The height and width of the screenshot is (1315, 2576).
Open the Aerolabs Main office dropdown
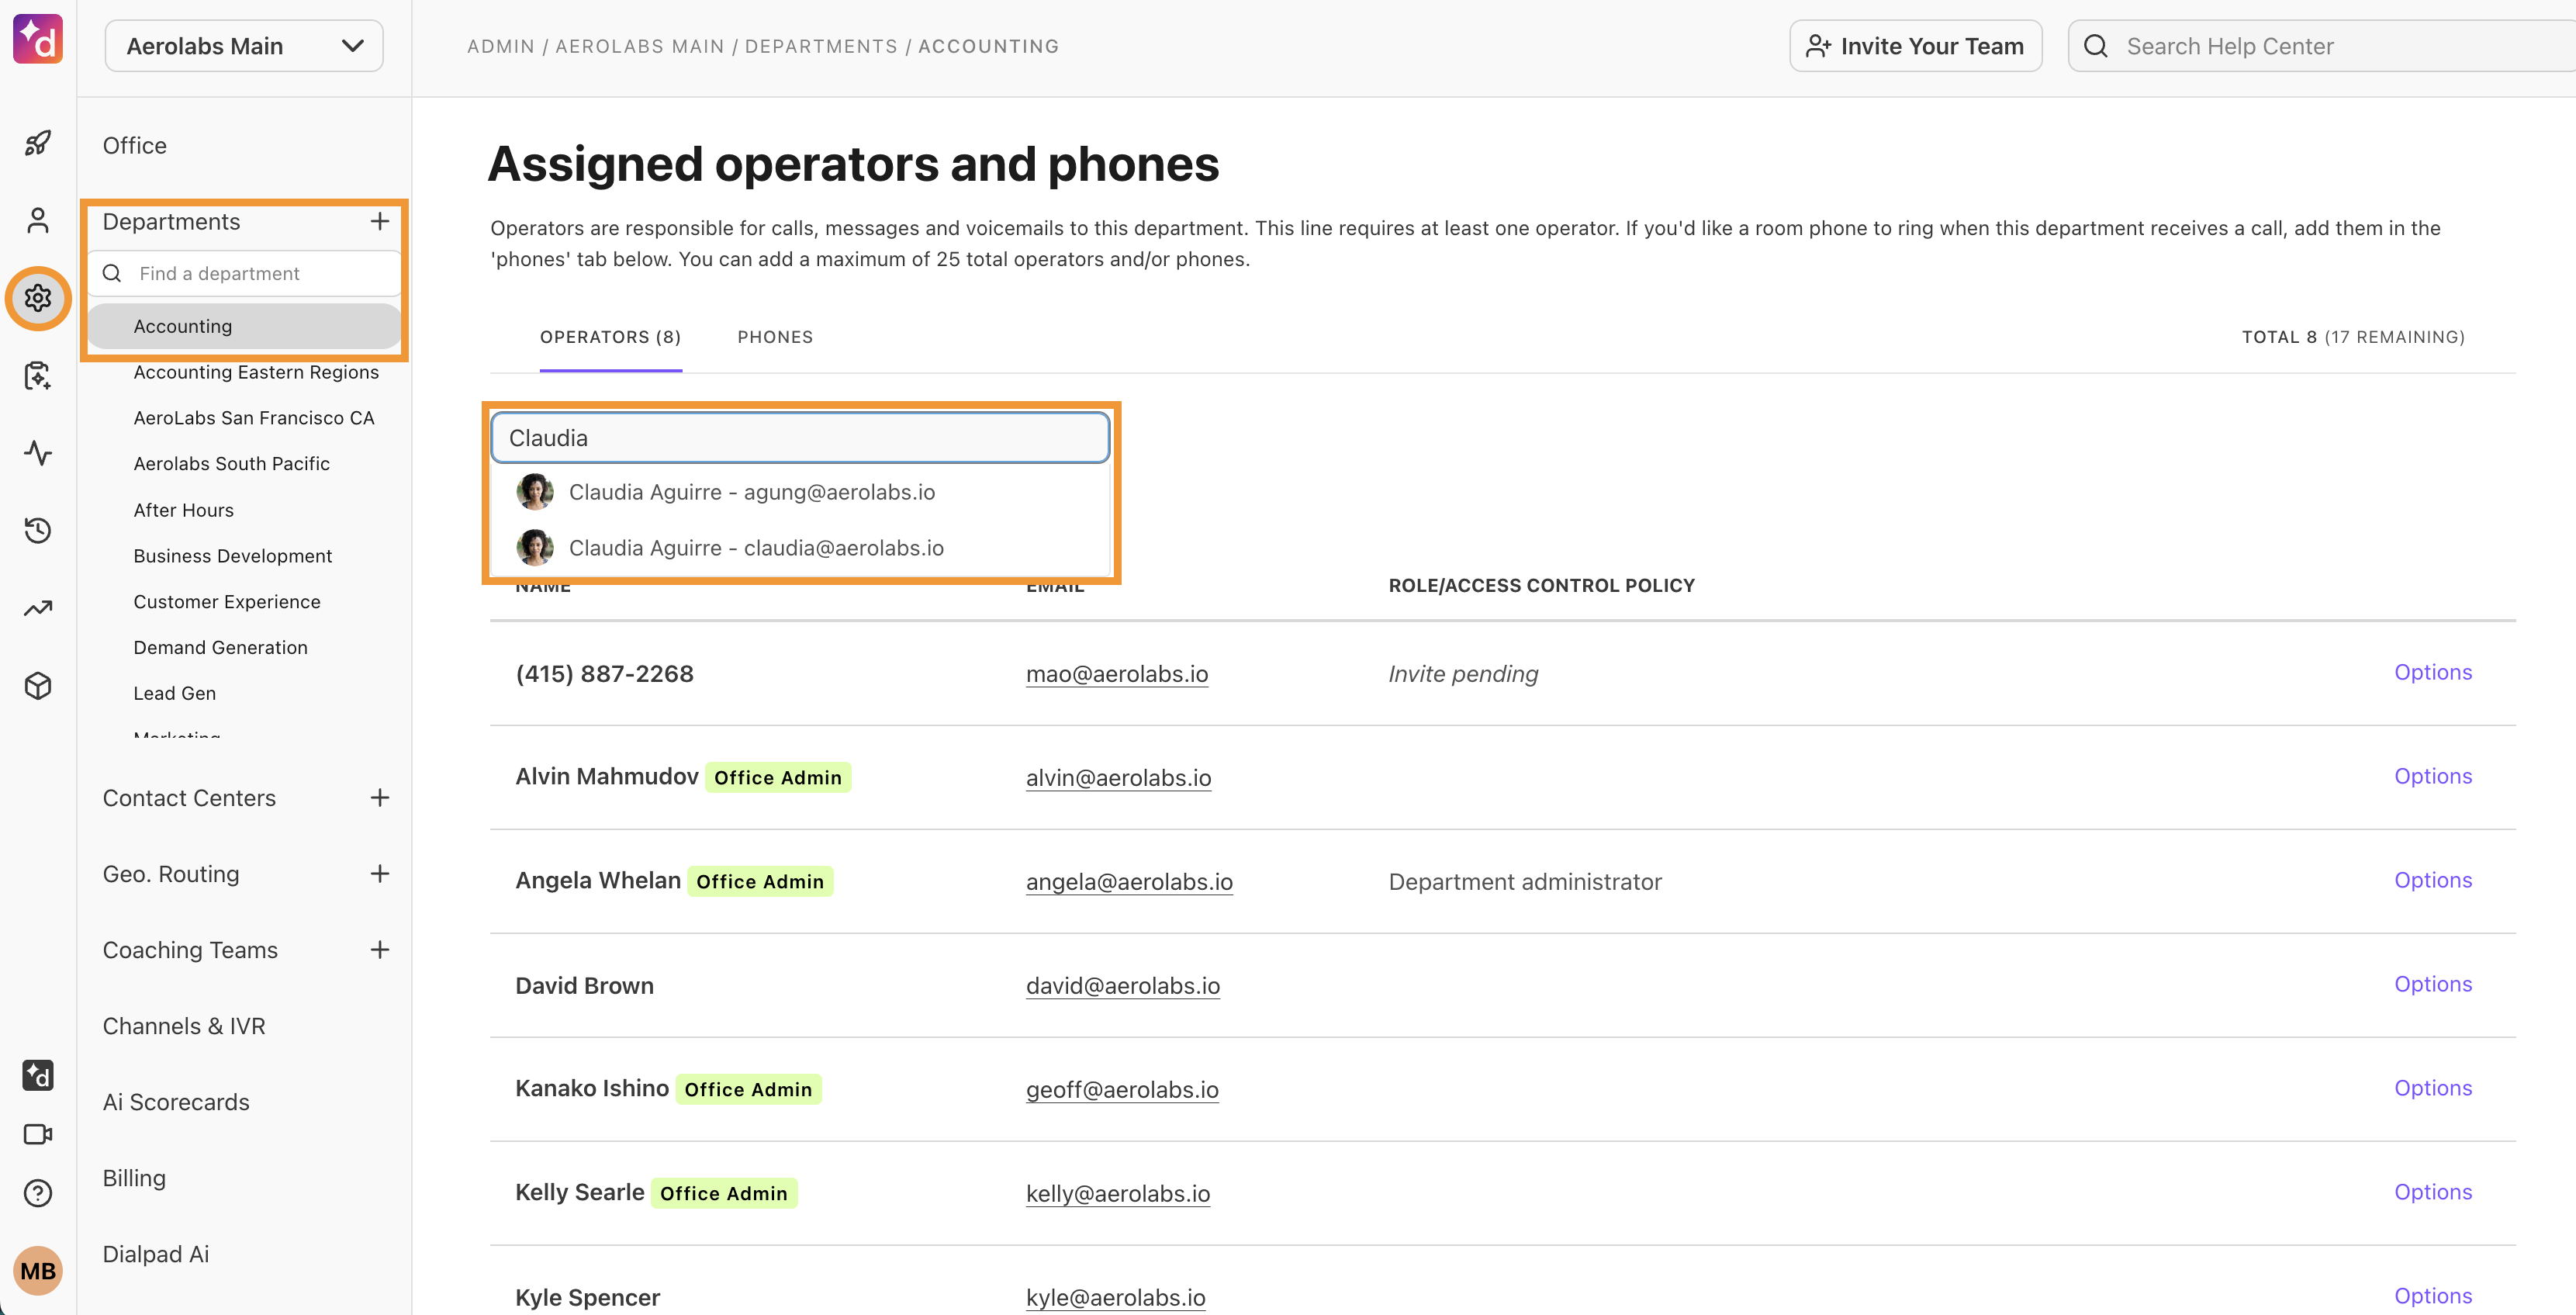[x=244, y=46]
